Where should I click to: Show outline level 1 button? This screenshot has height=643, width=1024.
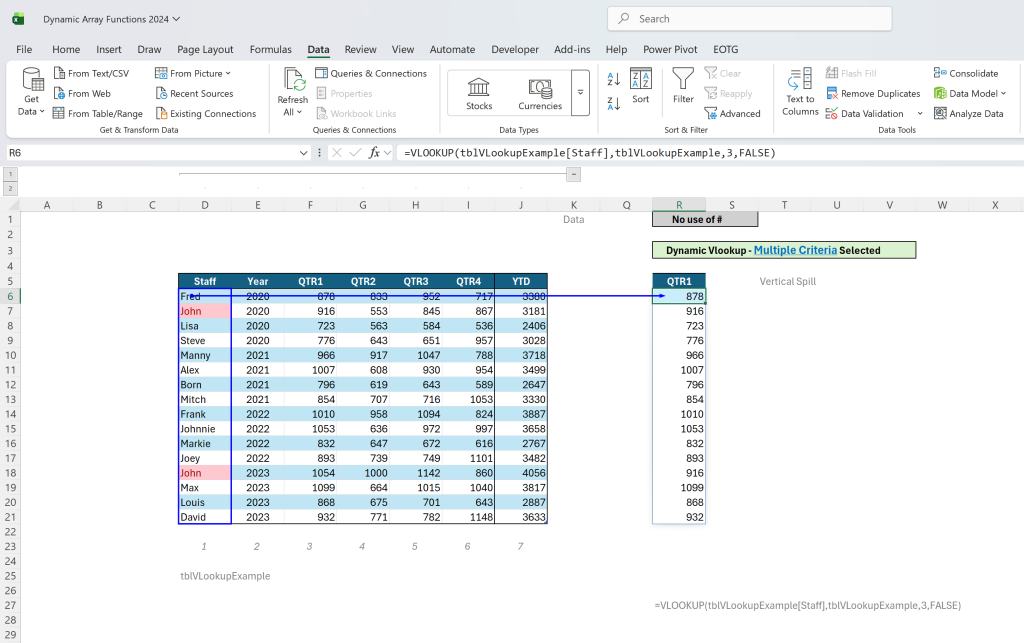(x=10, y=174)
